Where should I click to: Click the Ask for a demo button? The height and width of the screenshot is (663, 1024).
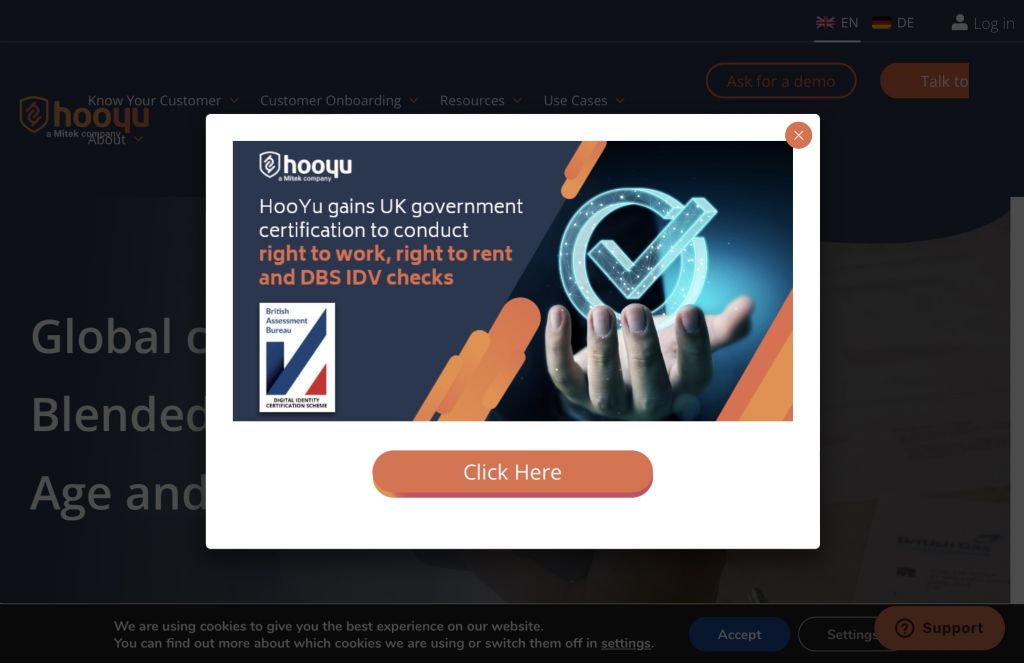(x=781, y=81)
